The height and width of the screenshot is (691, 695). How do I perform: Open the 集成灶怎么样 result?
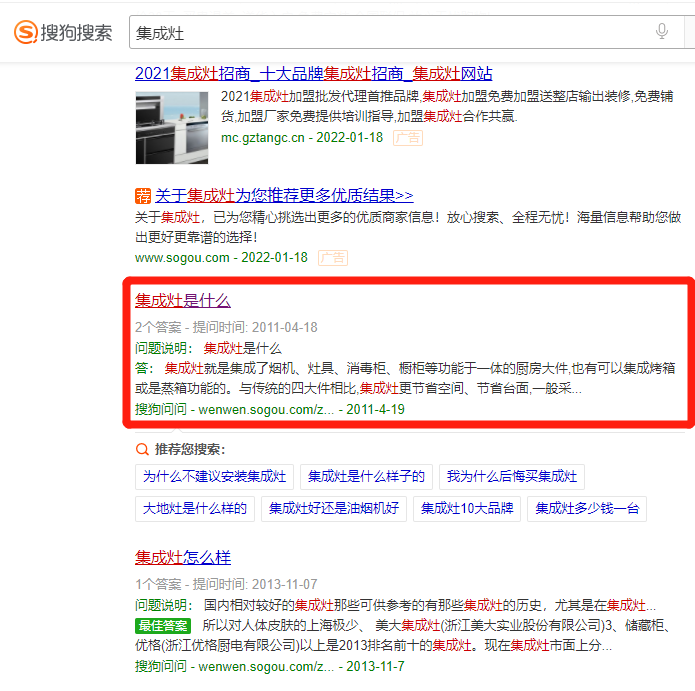(x=183, y=558)
